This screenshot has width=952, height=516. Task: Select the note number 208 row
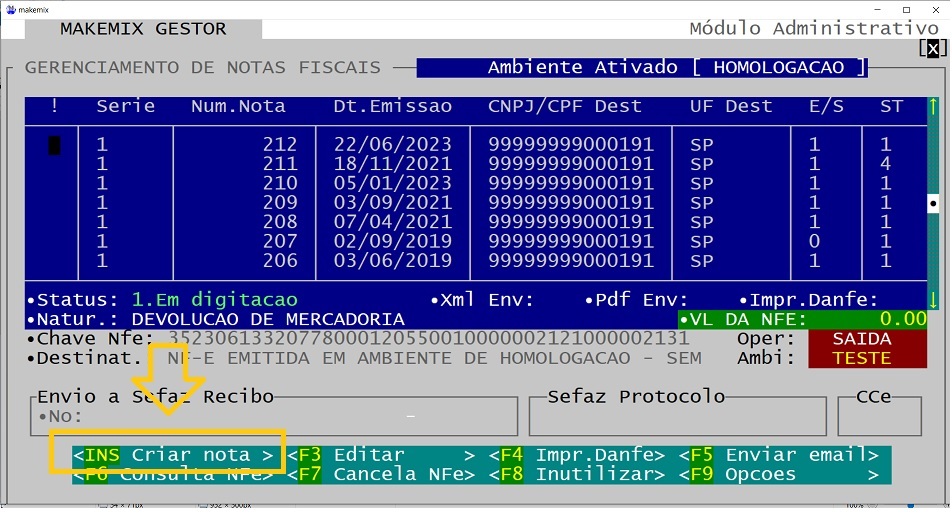click(x=476, y=222)
